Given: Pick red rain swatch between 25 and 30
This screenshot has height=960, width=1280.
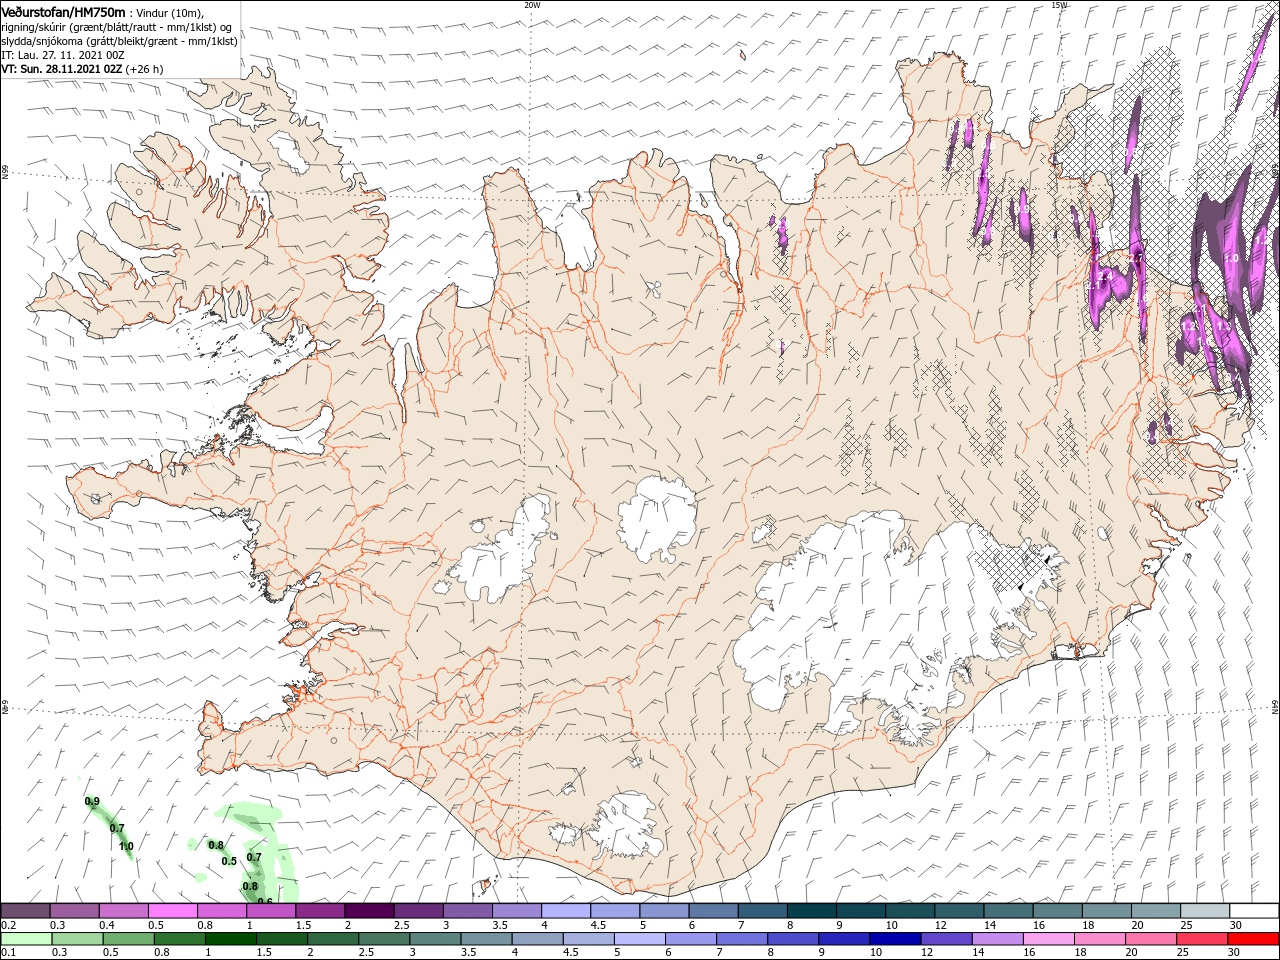Looking at the screenshot, I should (x=1201, y=939).
